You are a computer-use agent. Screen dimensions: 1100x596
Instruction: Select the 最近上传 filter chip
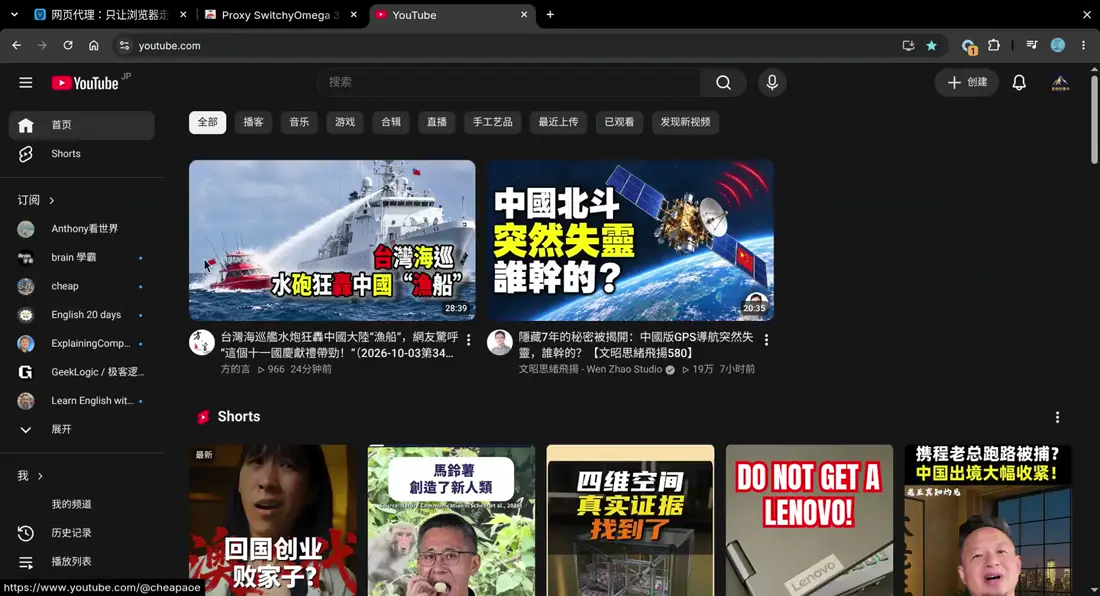pyautogui.click(x=558, y=122)
